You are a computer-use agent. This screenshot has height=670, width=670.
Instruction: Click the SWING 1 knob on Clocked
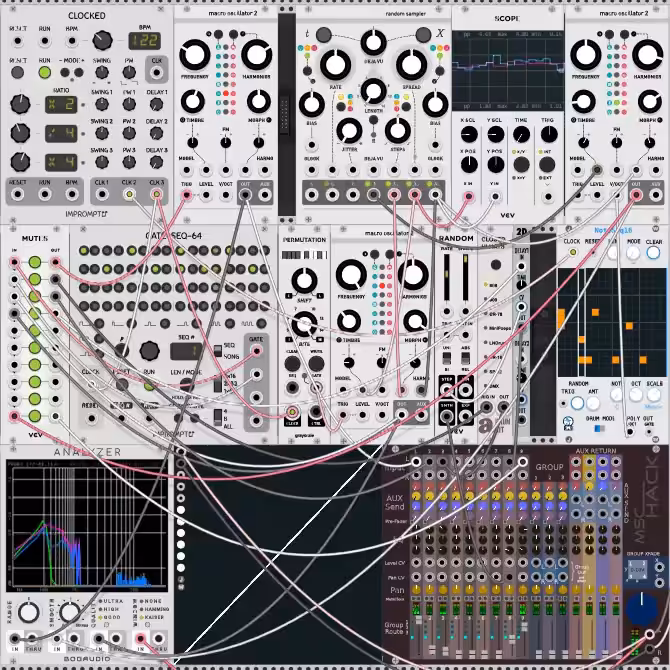point(102,104)
